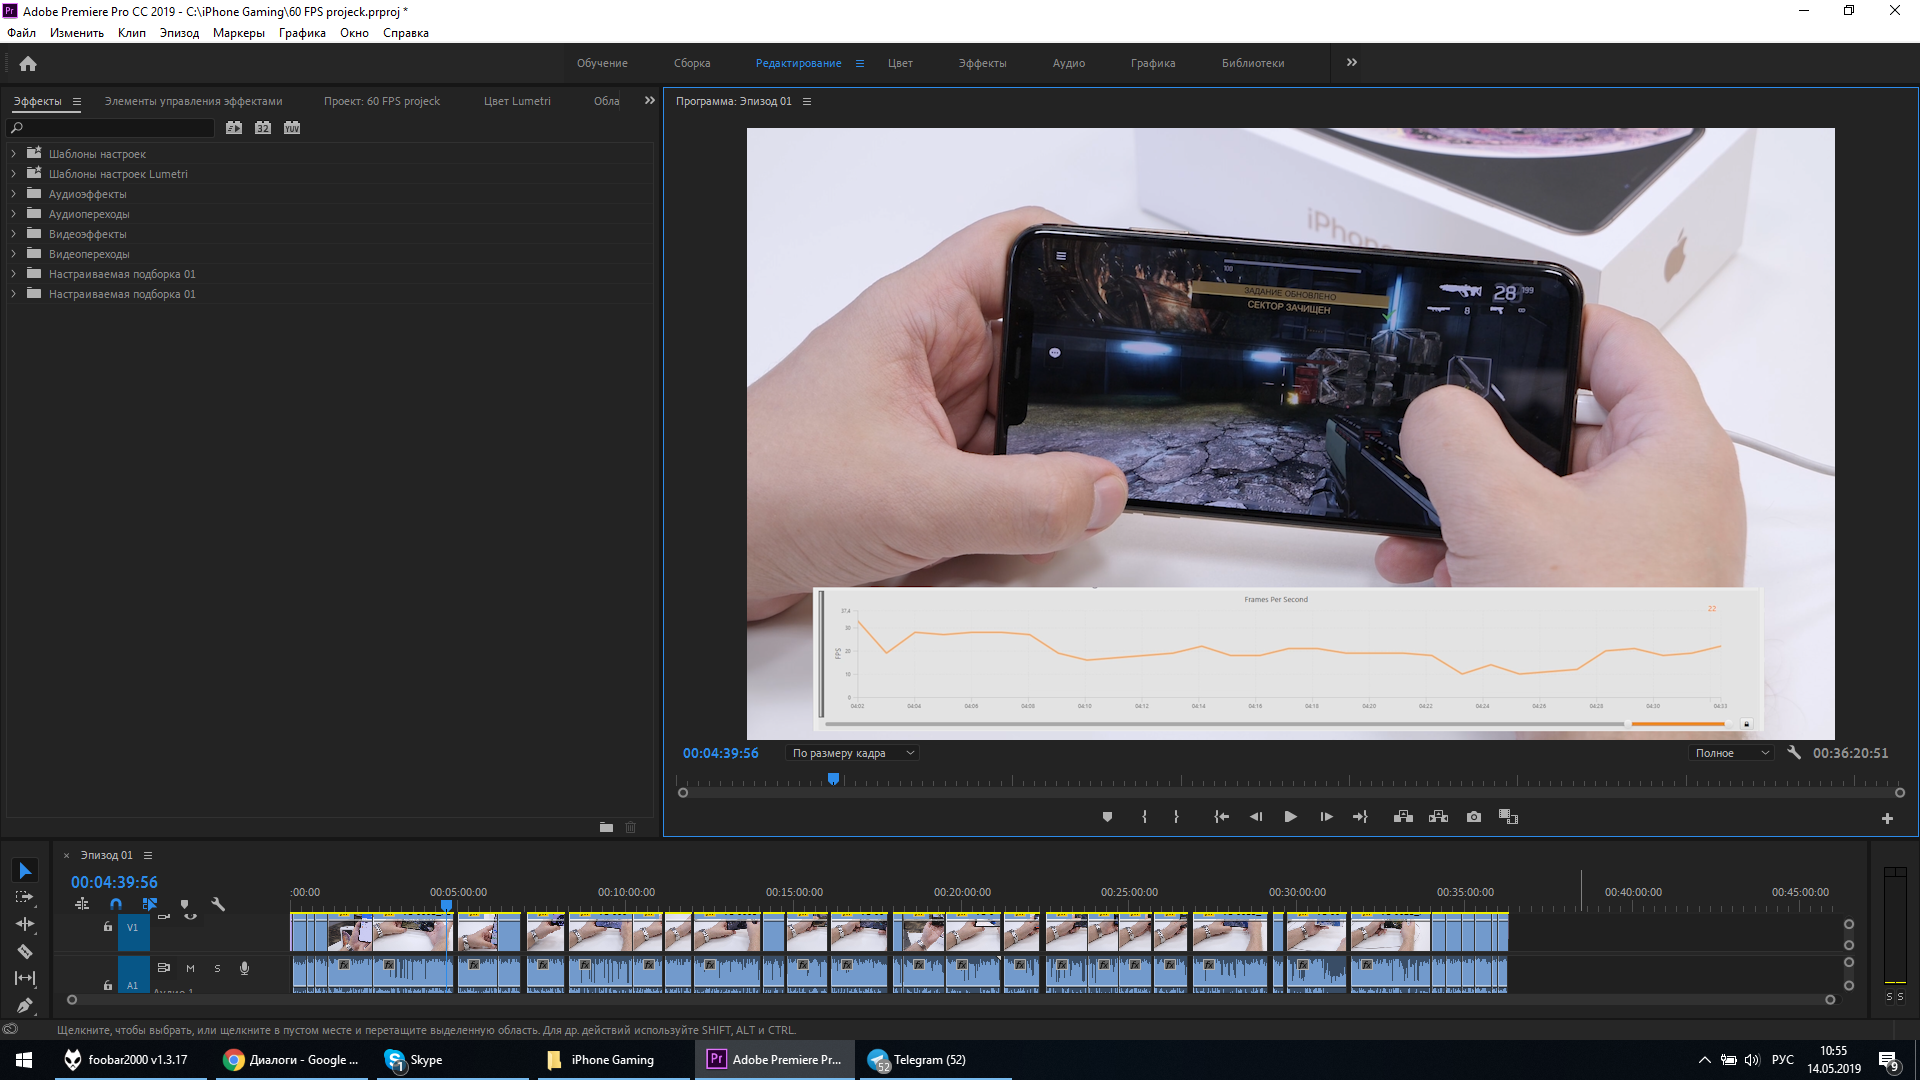Select the Track Select Forward tool
Image resolution: width=1920 pixels, height=1080 pixels.
pyautogui.click(x=25, y=898)
